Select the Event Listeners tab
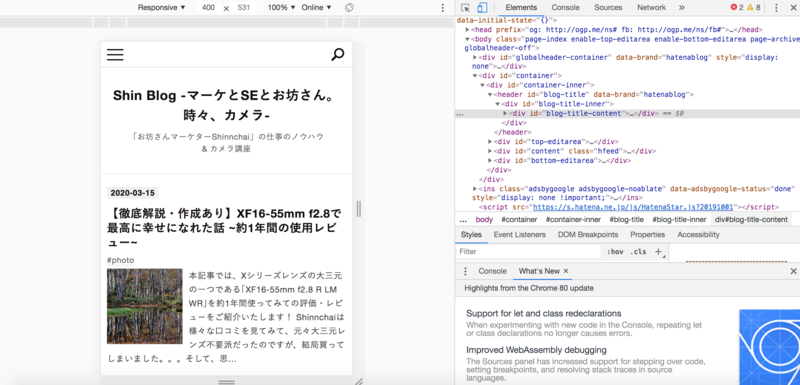800x385 pixels. point(519,235)
